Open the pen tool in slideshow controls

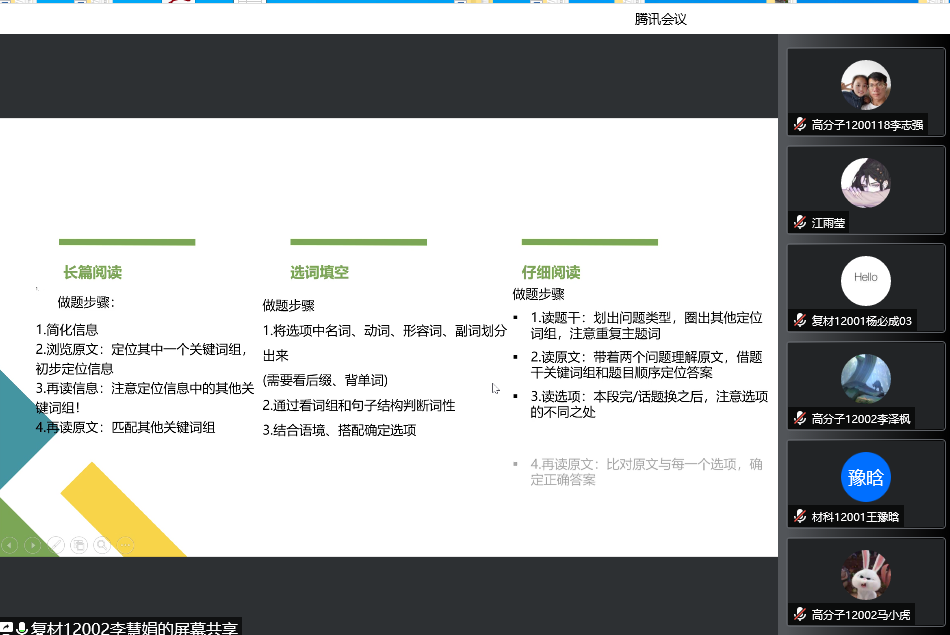[x=56, y=545]
